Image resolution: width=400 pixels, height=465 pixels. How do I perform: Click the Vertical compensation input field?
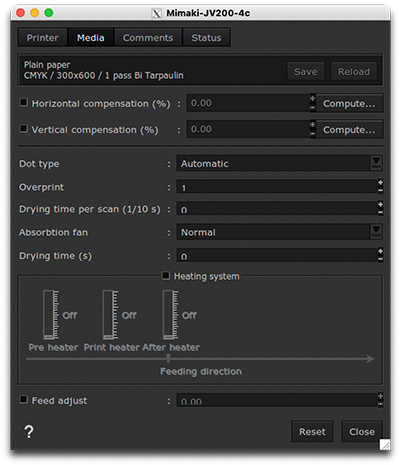(248, 129)
